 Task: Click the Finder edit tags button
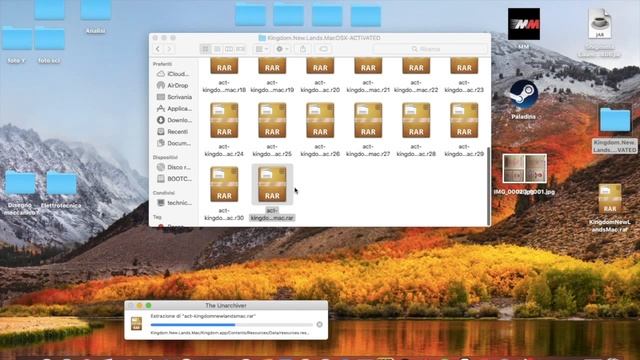pyautogui.click(x=323, y=49)
